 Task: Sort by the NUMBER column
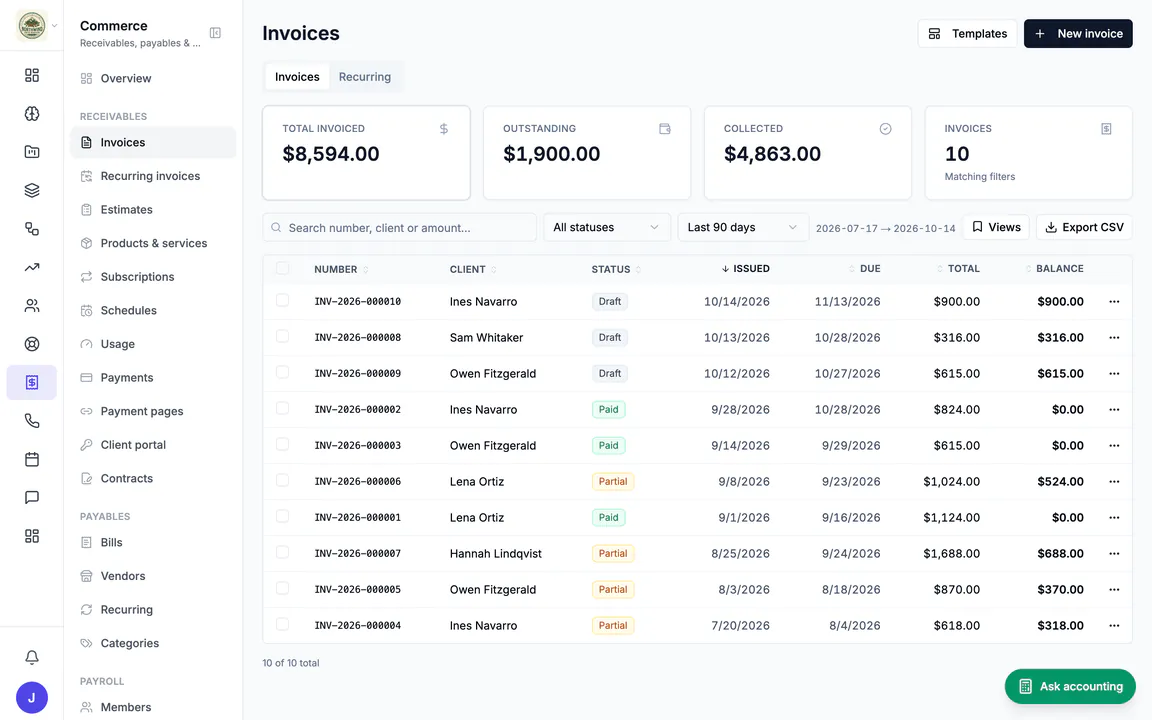(341, 269)
